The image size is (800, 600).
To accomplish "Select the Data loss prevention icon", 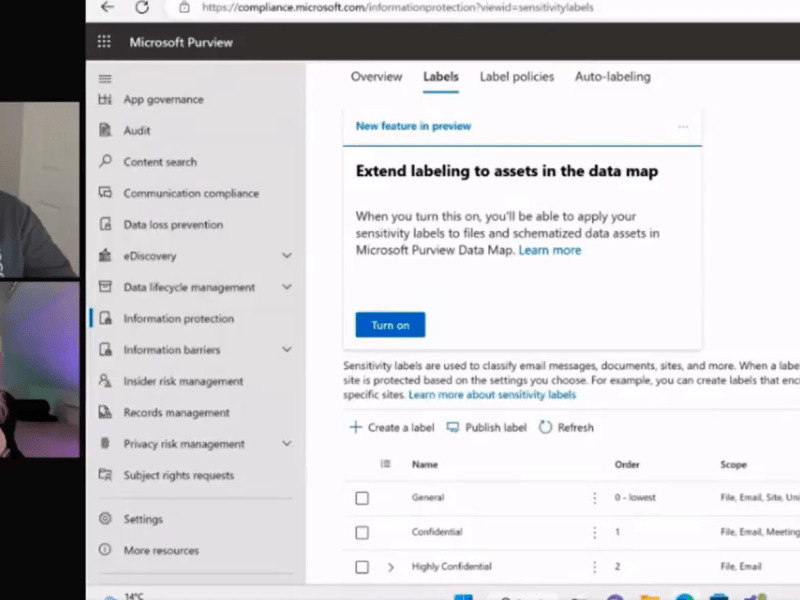I will [x=106, y=224].
